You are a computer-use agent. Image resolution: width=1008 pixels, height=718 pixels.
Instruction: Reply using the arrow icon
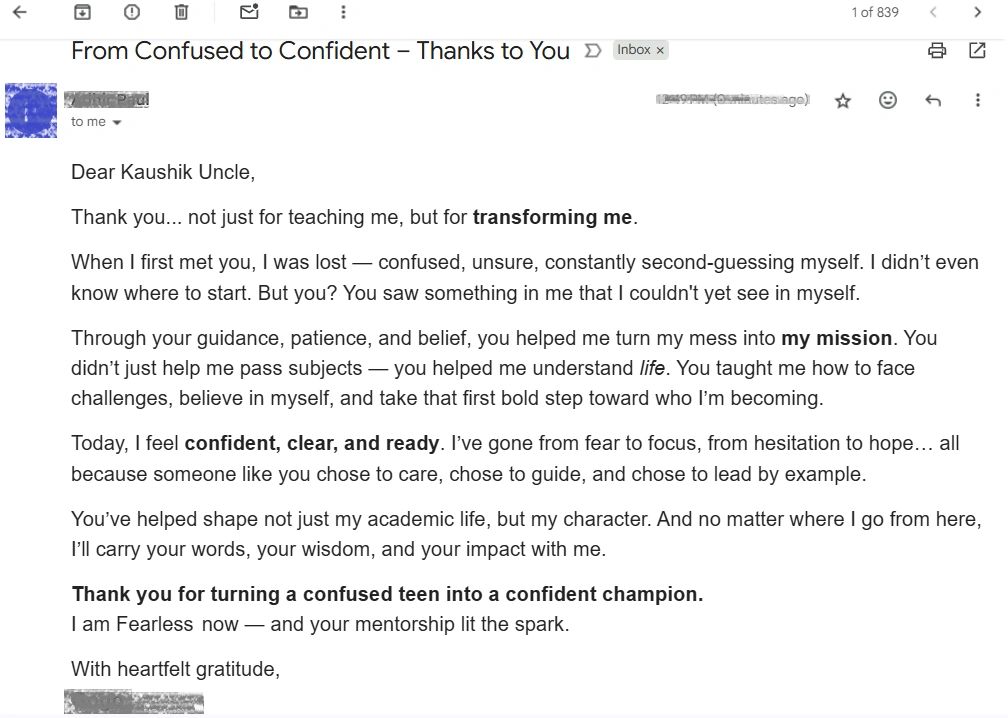coord(933,100)
